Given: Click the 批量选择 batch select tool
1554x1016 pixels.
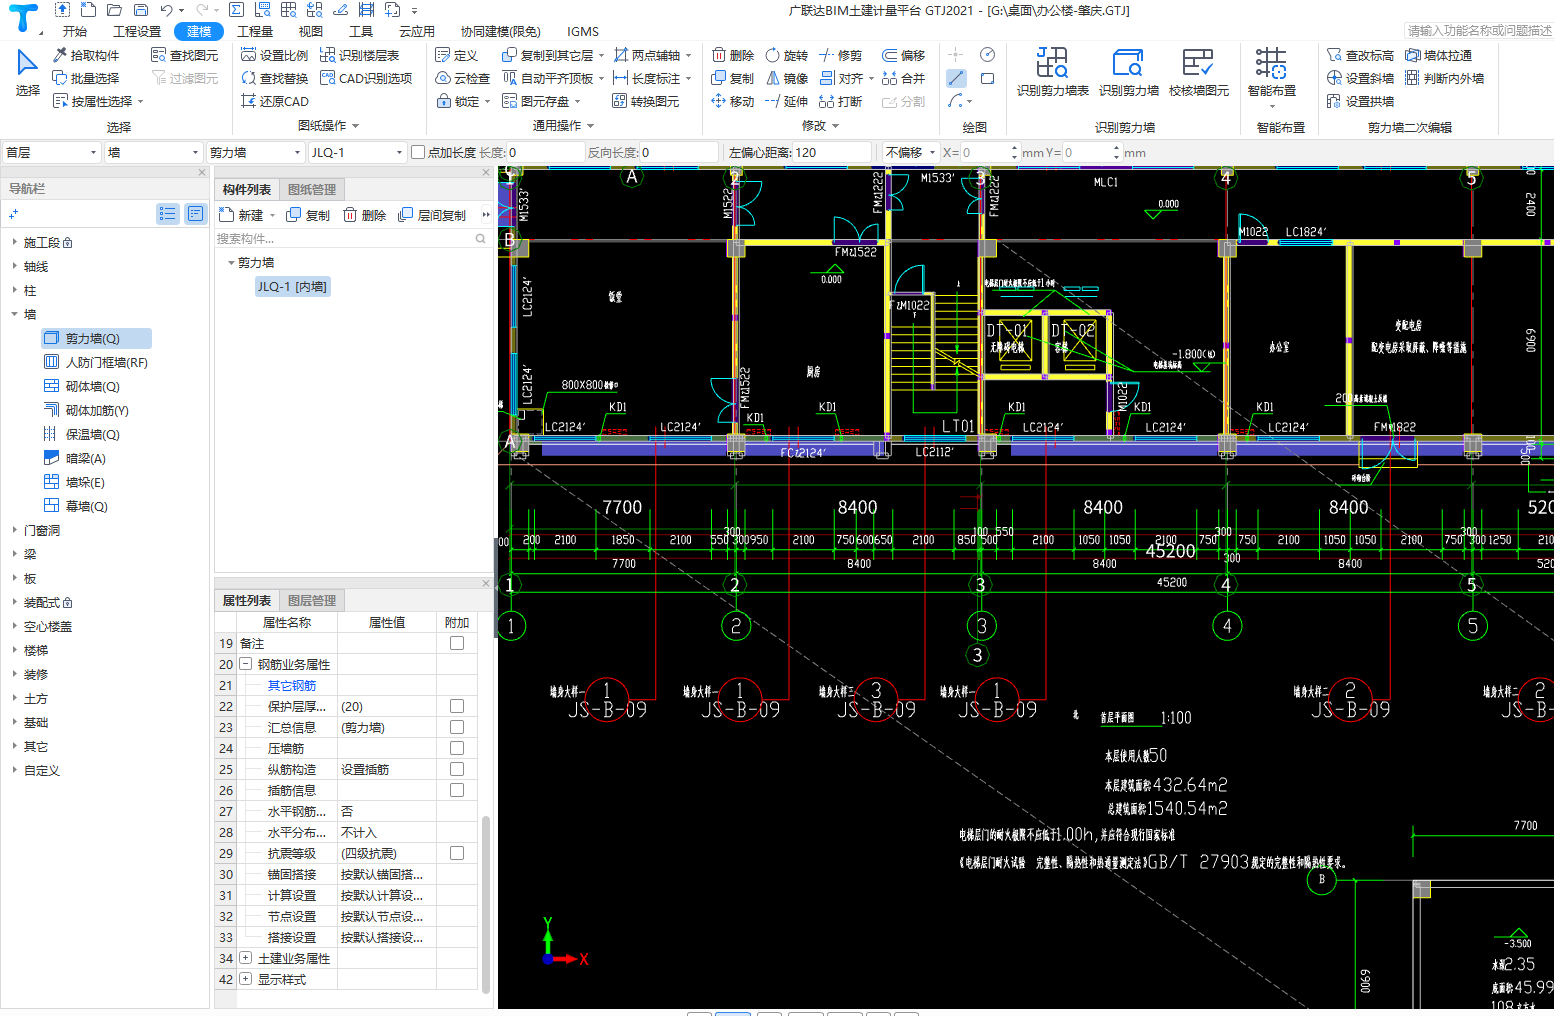Looking at the screenshot, I should pos(86,78).
